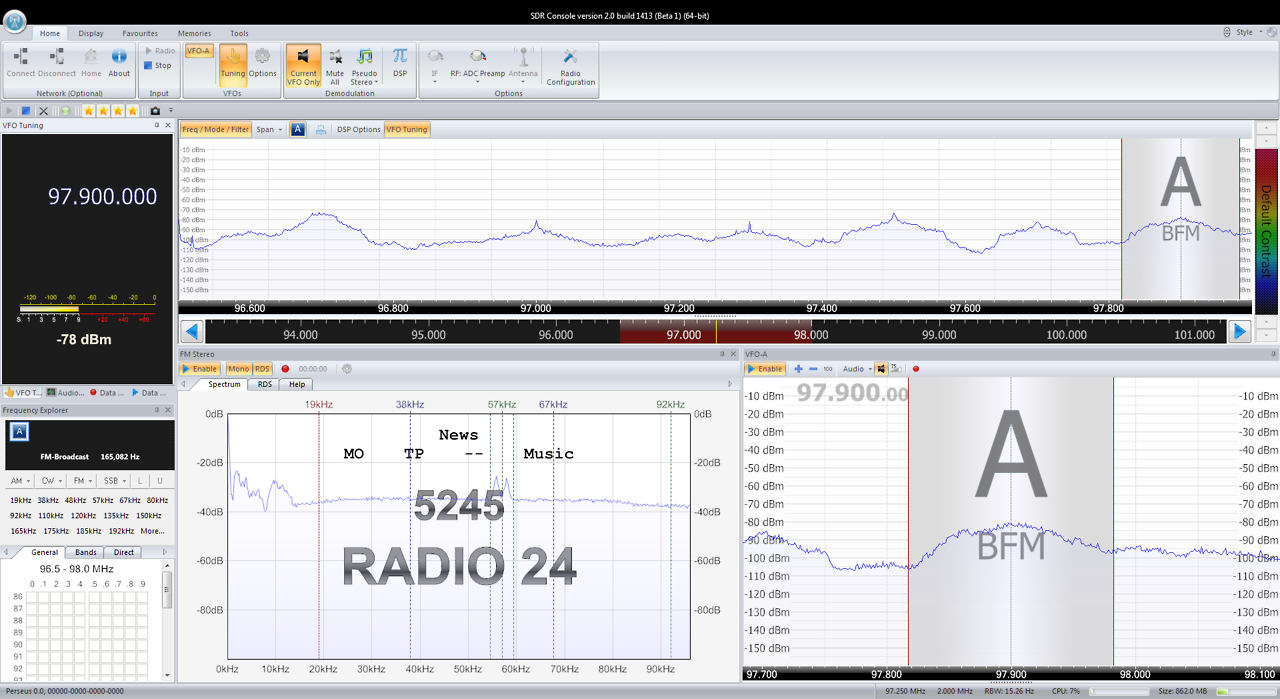
Task: Toggle the VFO-A selector button
Action: 199,51
